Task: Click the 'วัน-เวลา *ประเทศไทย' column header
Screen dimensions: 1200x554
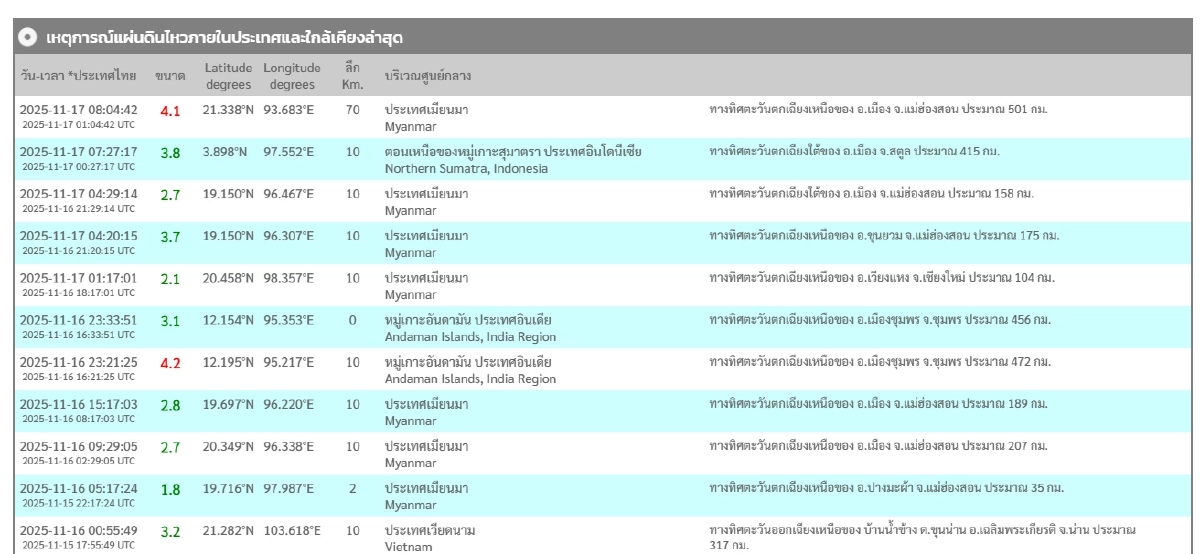Action: click(x=78, y=76)
